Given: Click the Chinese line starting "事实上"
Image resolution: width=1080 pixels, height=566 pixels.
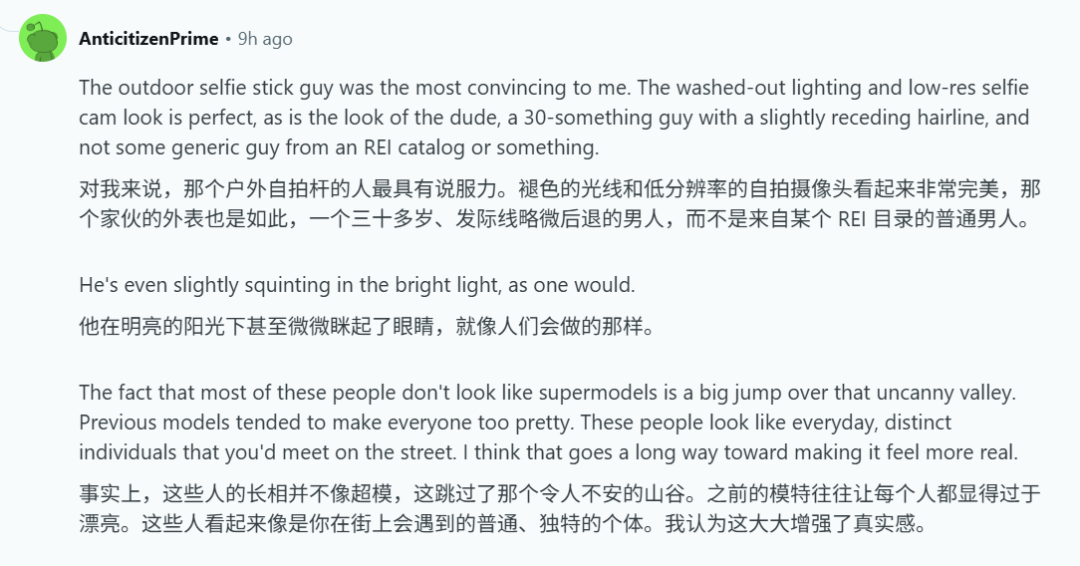Looking at the screenshot, I should 559,494.
